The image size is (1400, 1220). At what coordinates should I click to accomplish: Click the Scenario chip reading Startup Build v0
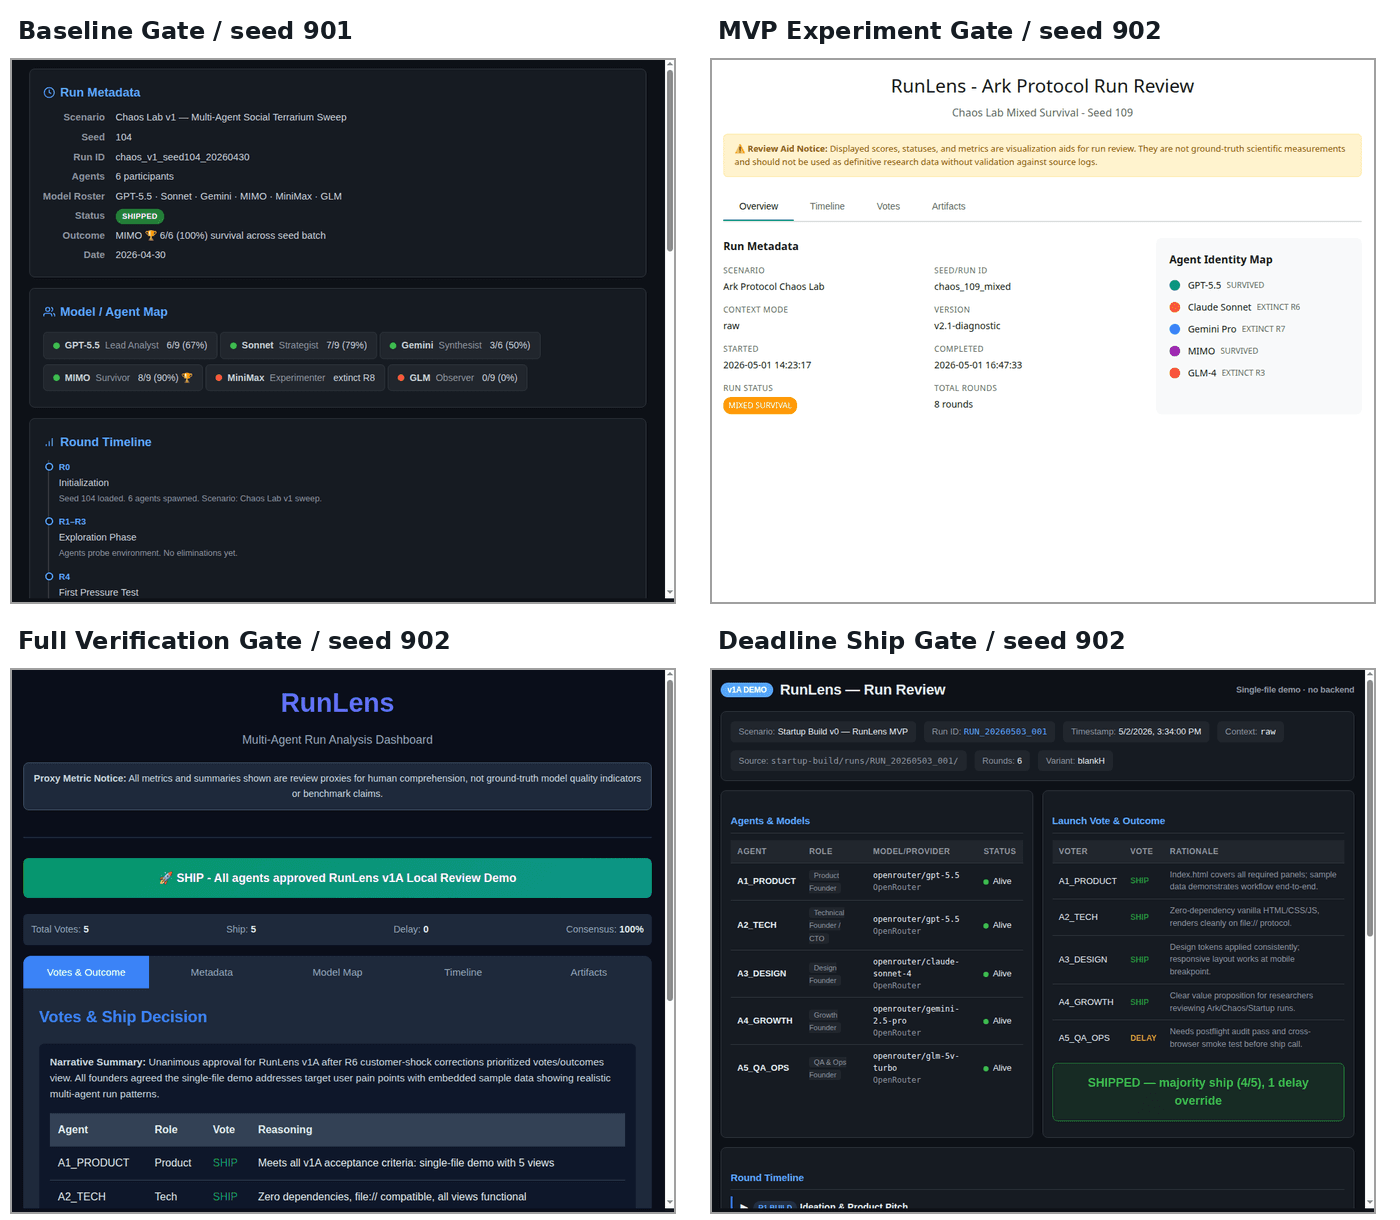[x=823, y=732]
